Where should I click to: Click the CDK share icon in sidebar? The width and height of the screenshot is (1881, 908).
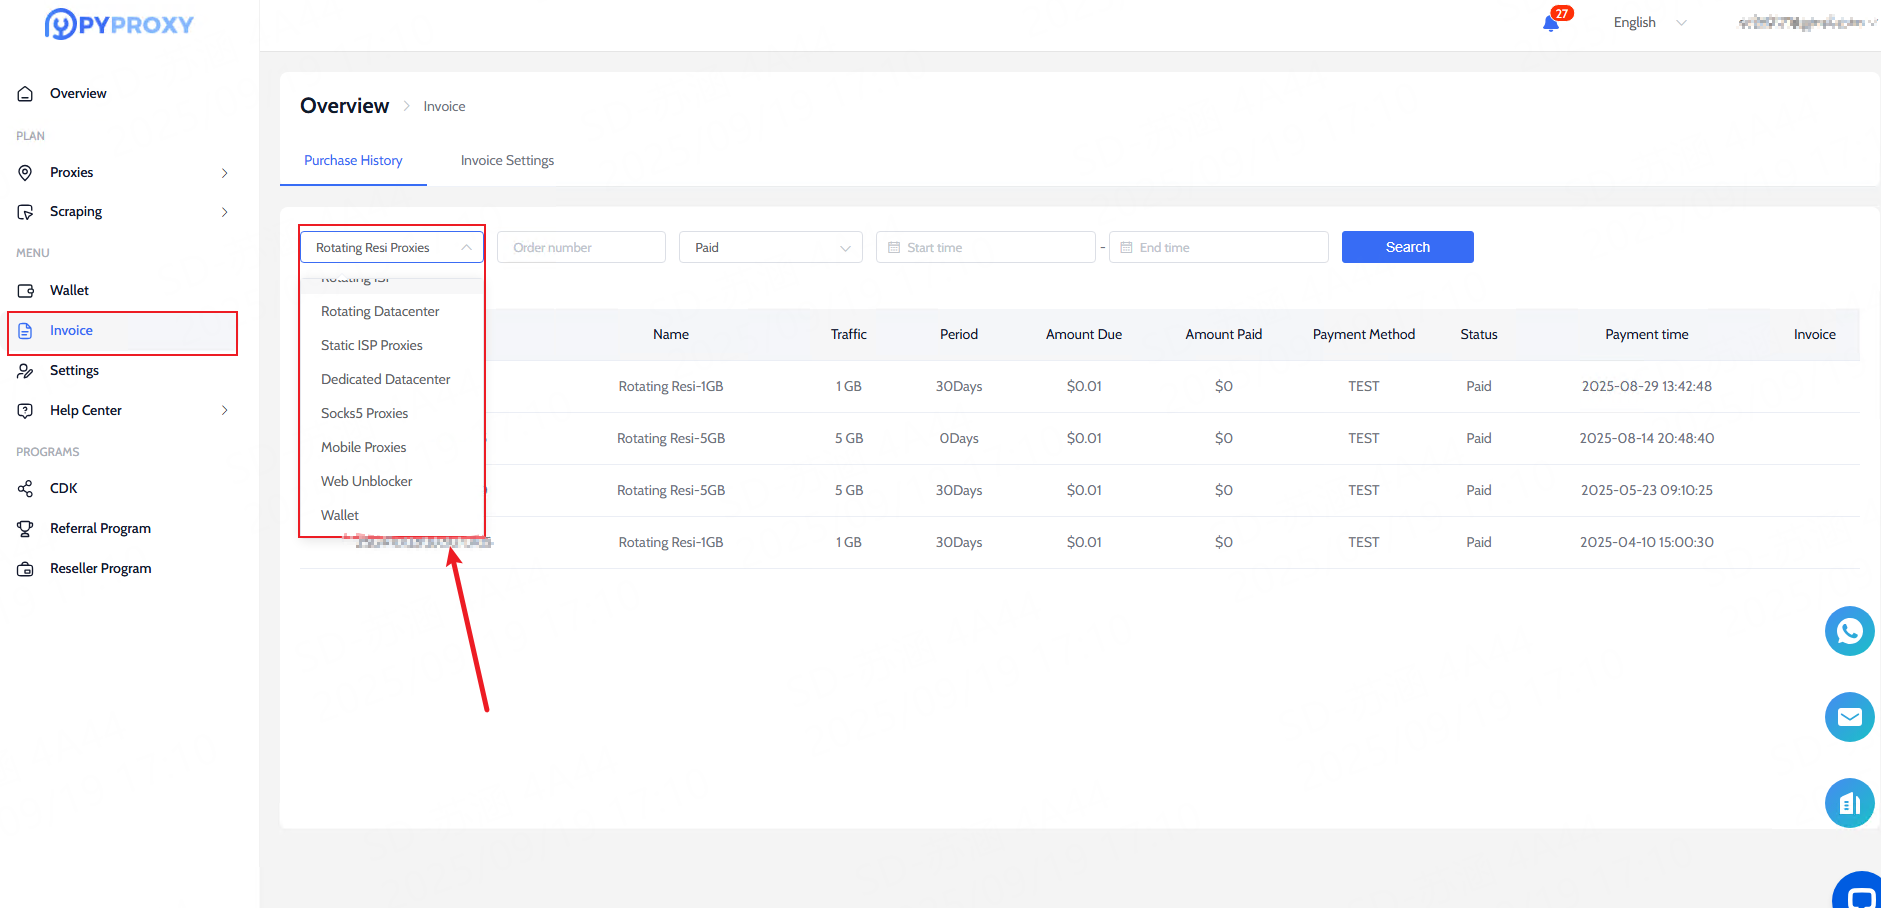coord(26,489)
